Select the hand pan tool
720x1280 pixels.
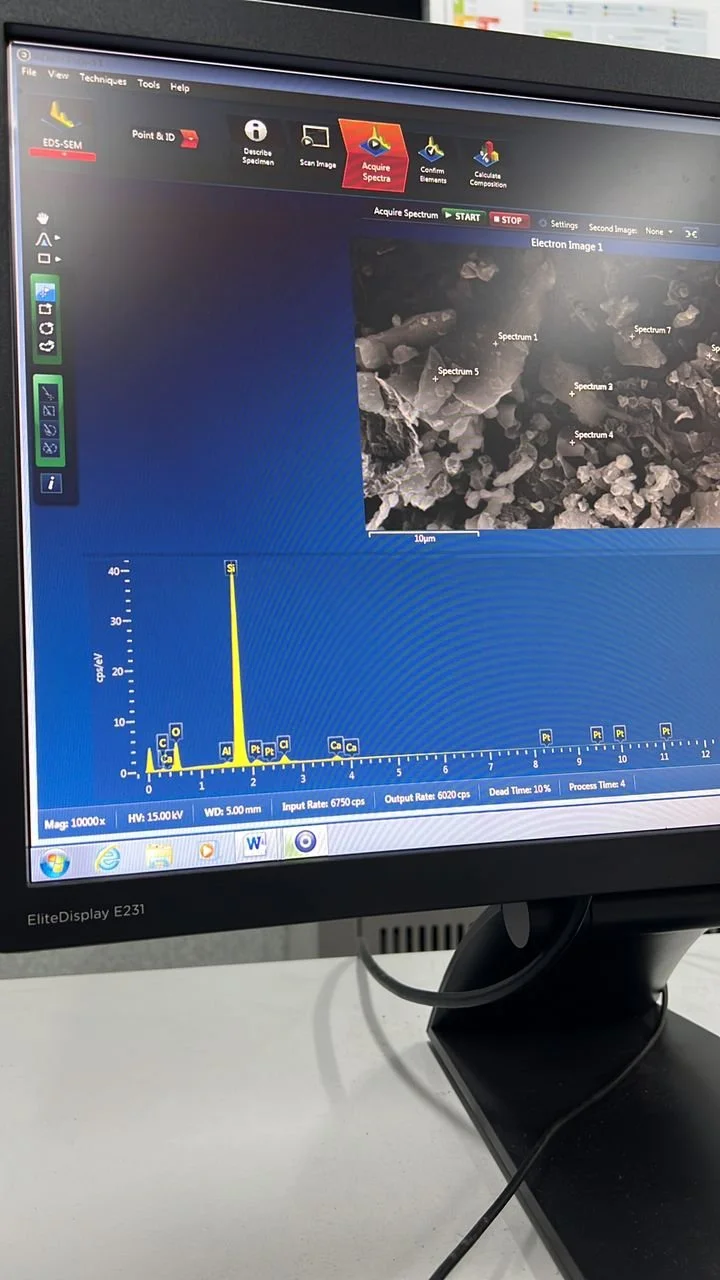[42, 218]
